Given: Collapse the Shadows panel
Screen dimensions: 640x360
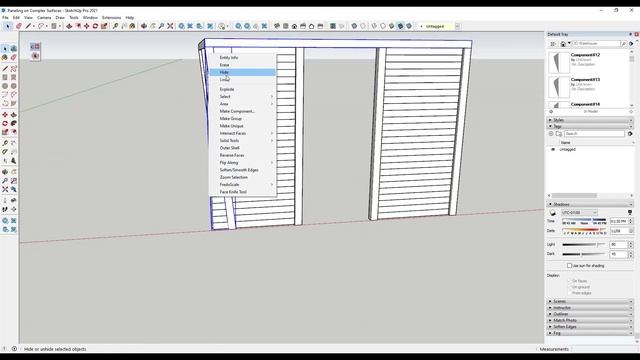Looking at the screenshot, I should [x=589, y=204].
